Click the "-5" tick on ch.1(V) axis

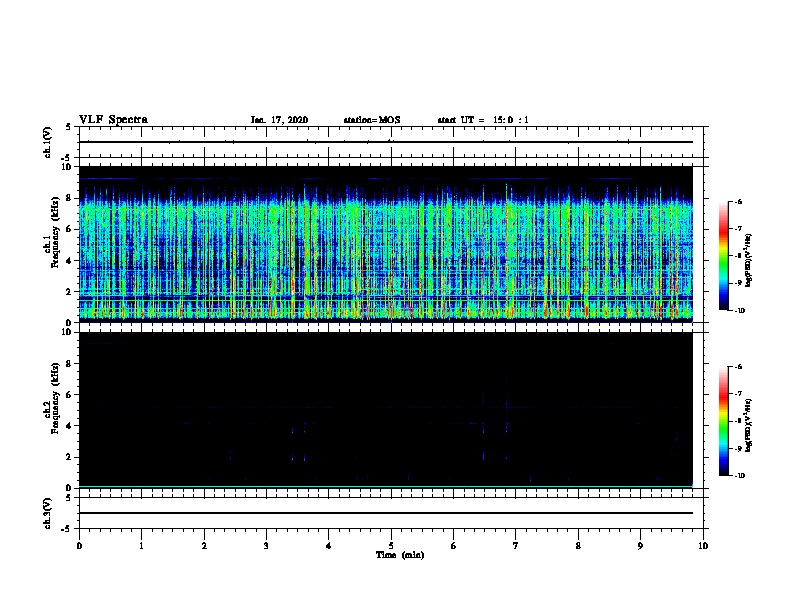click(67, 158)
